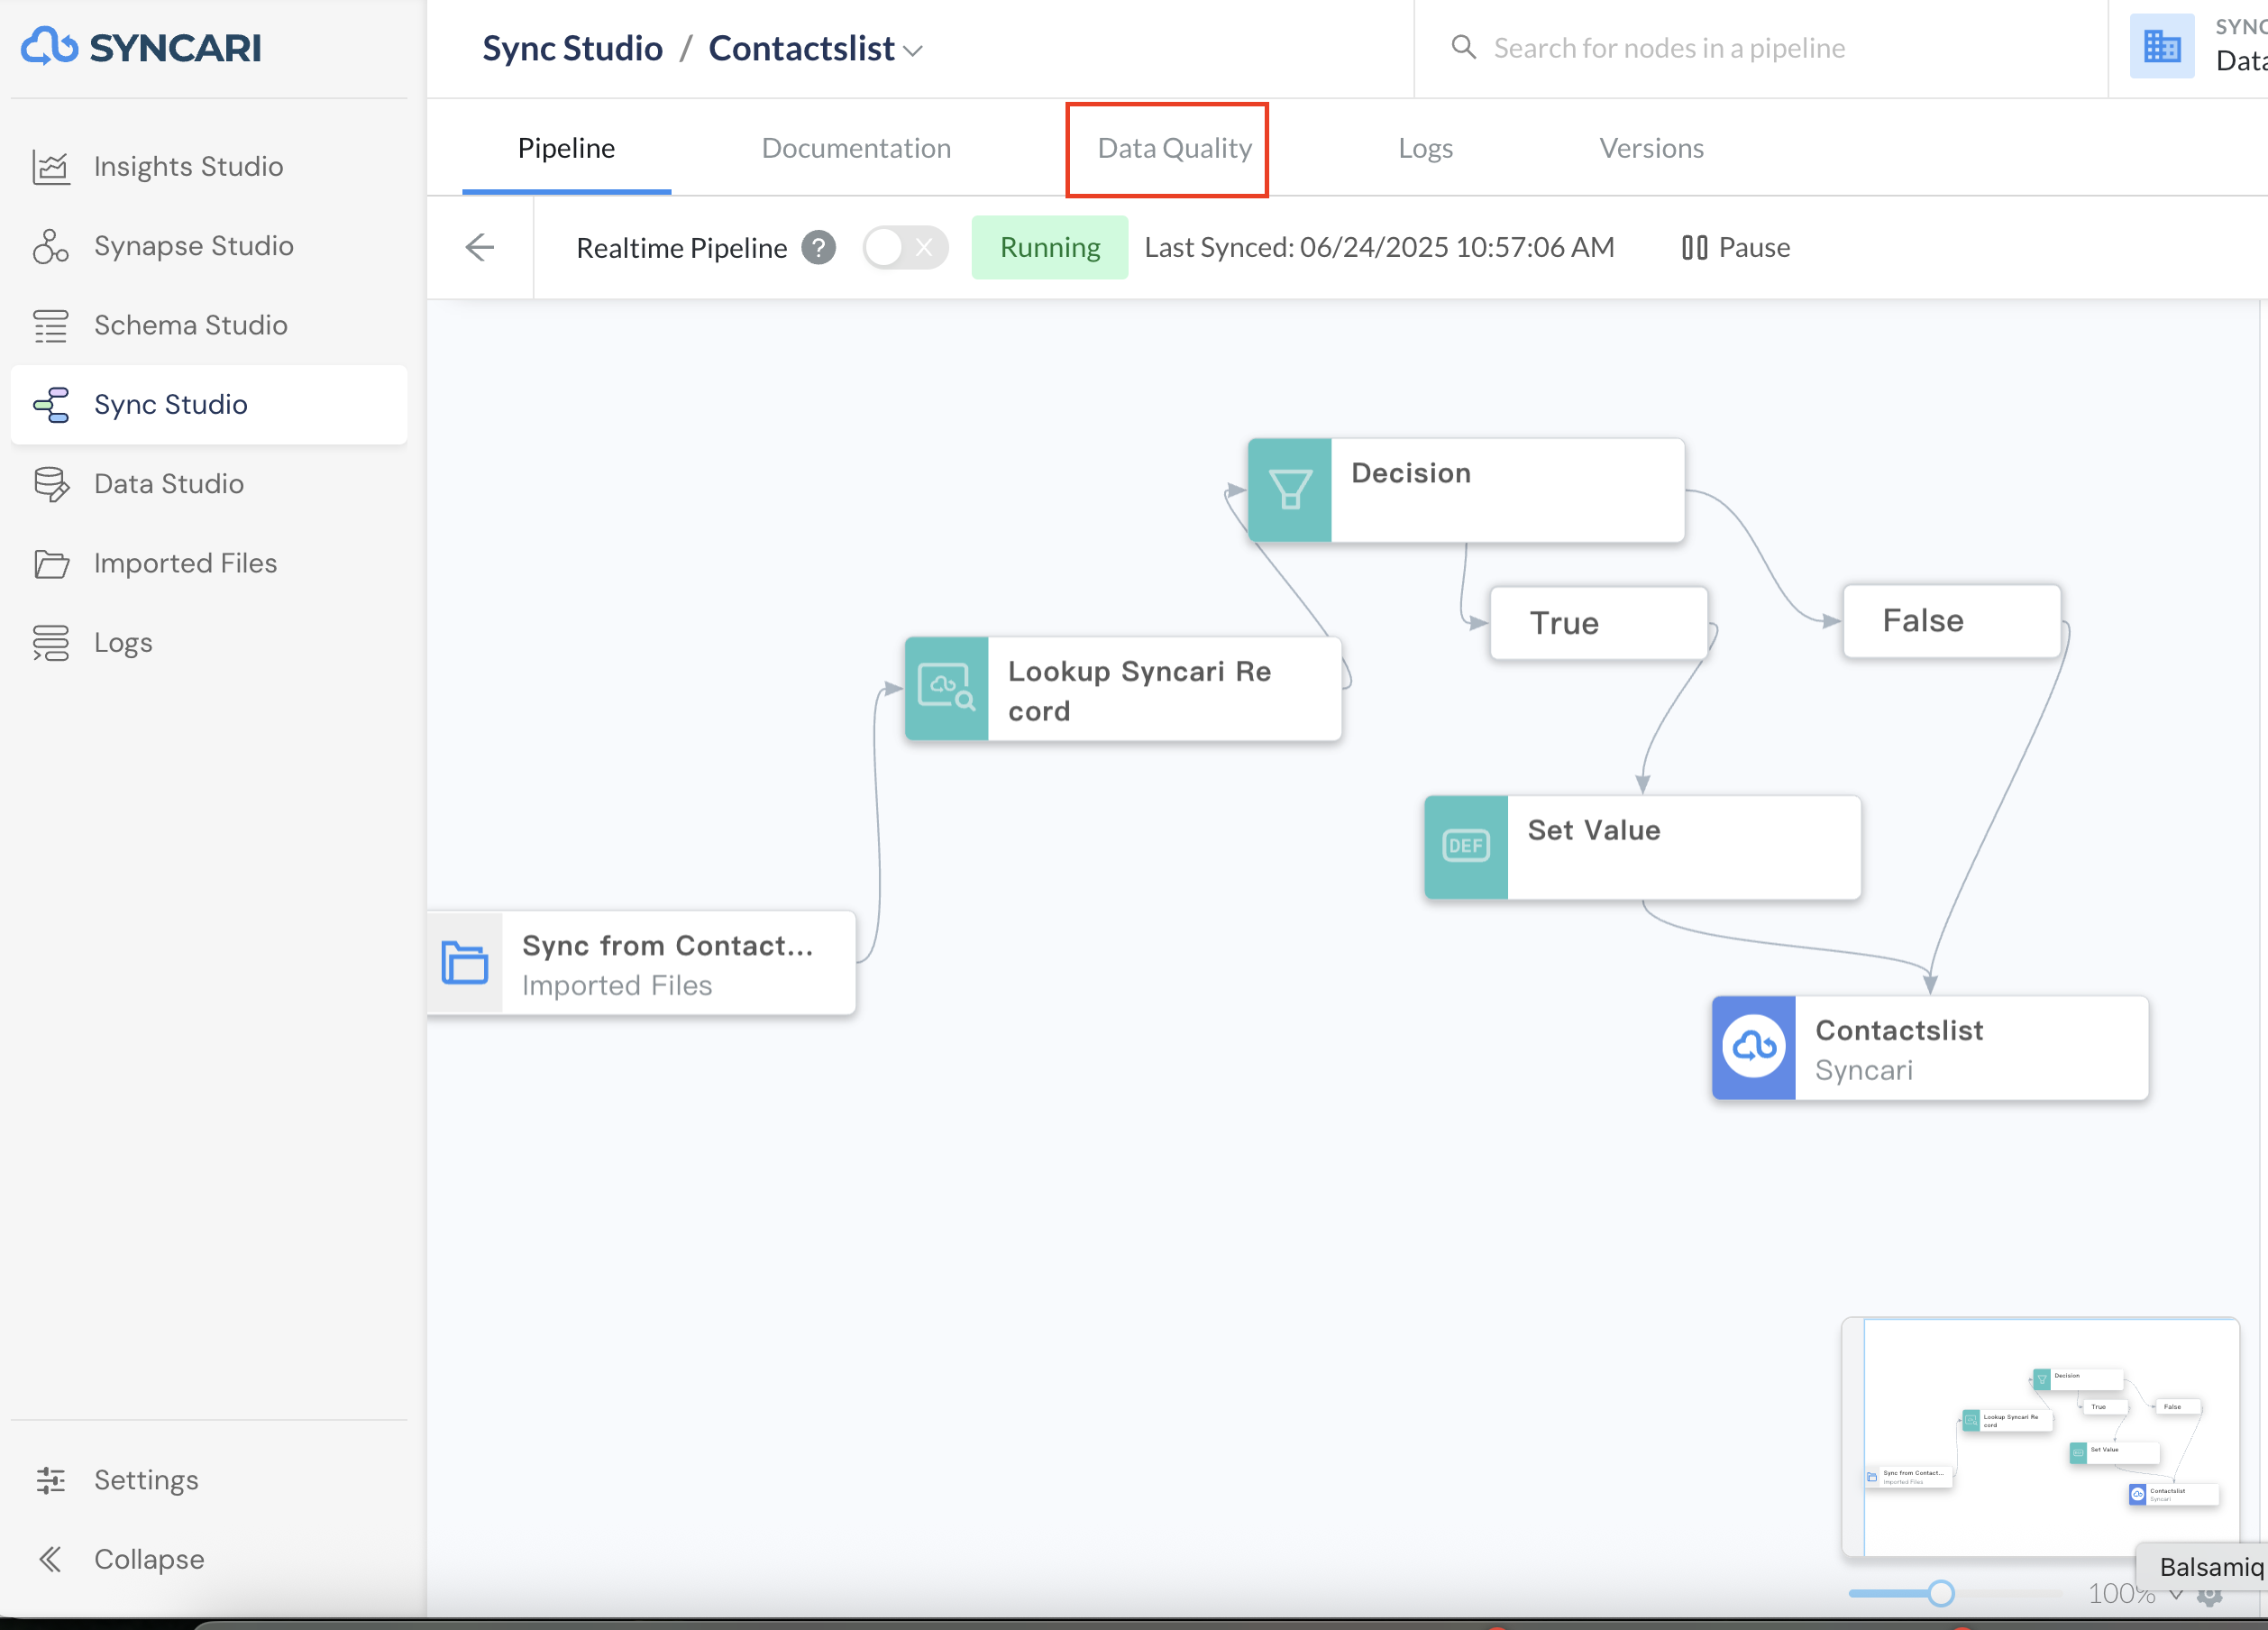The height and width of the screenshot is (1630, 2268).
Task: Select the Lookup Syncari Record node label
Action: [x=1139, y=691]
